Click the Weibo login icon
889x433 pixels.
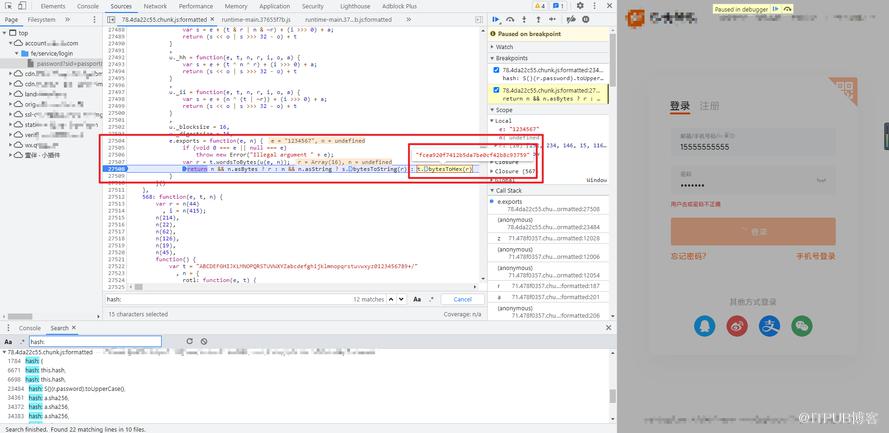pyautogui.click(x=737, y=325)
